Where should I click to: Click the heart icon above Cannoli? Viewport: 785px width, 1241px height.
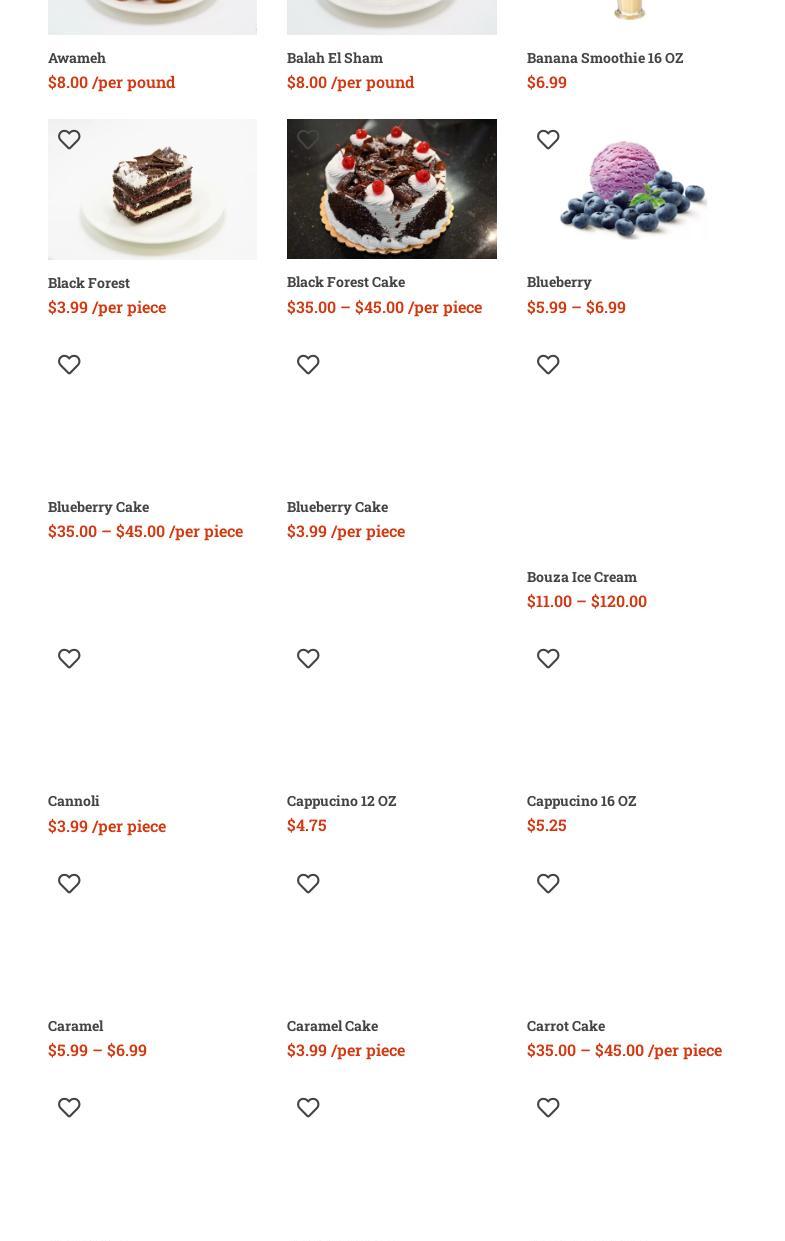point(69,659)
